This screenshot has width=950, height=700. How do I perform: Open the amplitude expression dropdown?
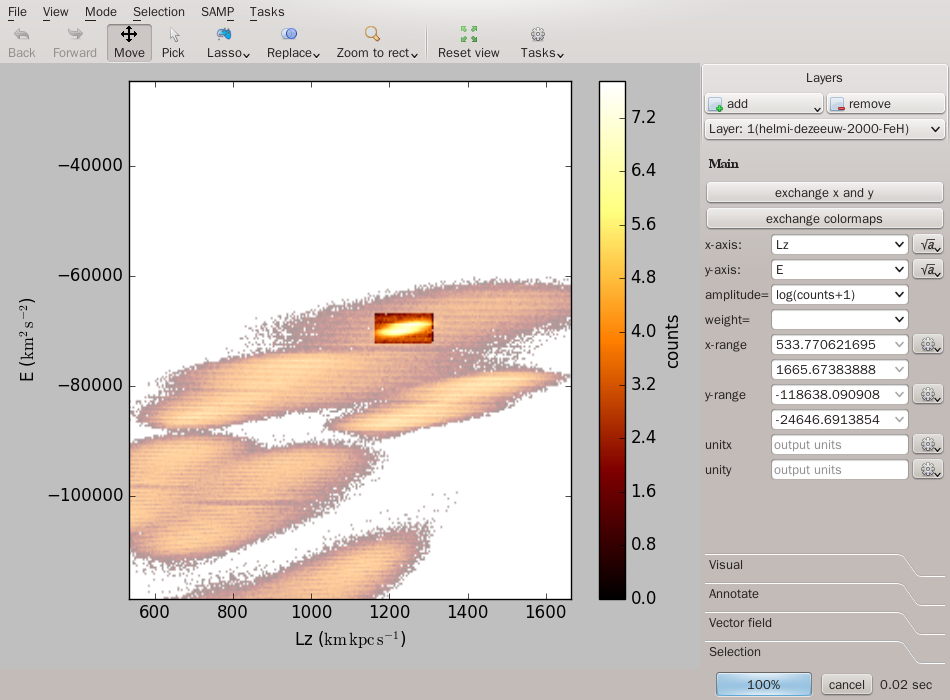tap(839, 294)
